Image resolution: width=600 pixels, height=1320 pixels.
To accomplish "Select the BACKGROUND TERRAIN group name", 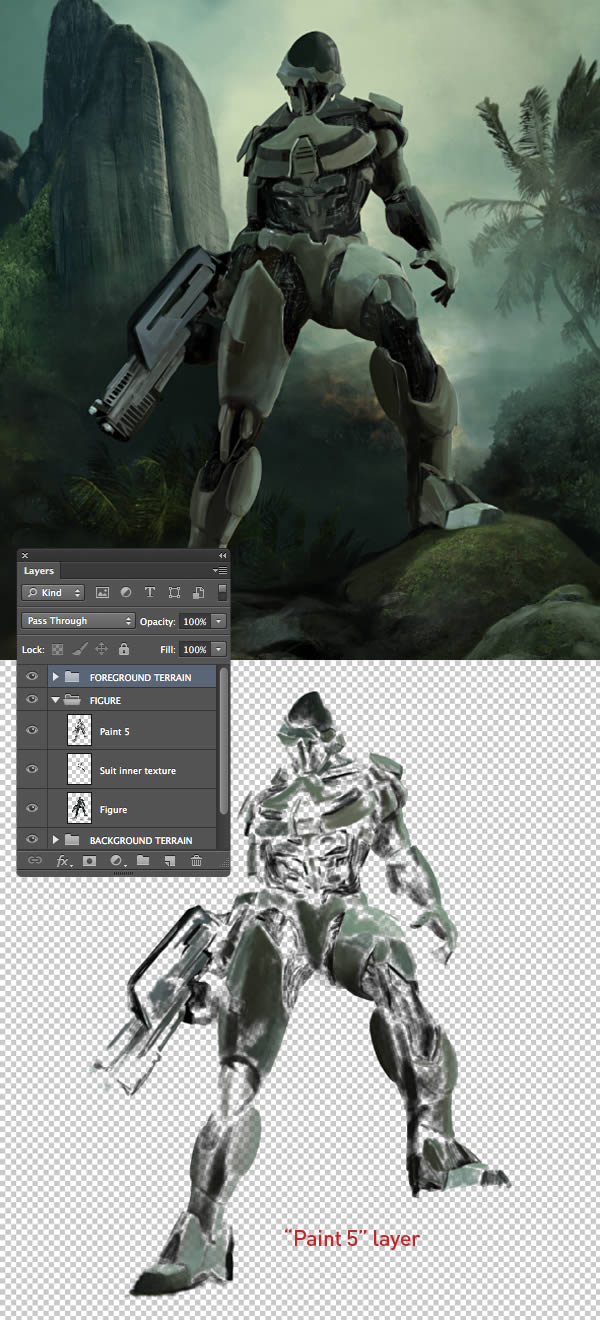I will click(141, 840).
